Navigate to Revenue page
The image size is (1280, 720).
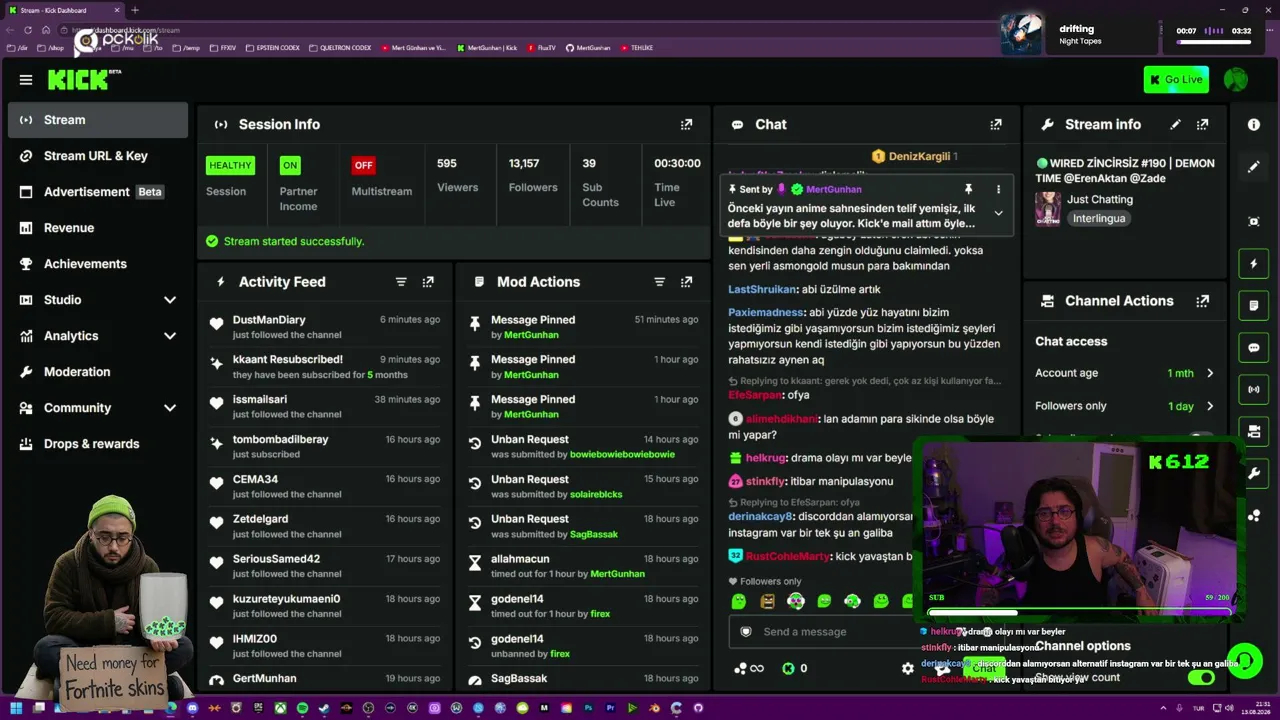tap(98, 228)
